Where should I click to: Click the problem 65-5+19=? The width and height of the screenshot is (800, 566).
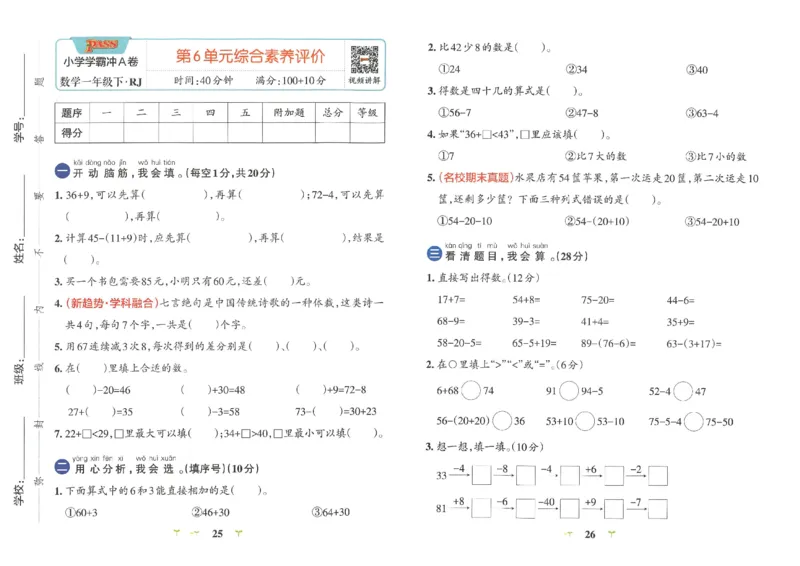click(534, 343)
